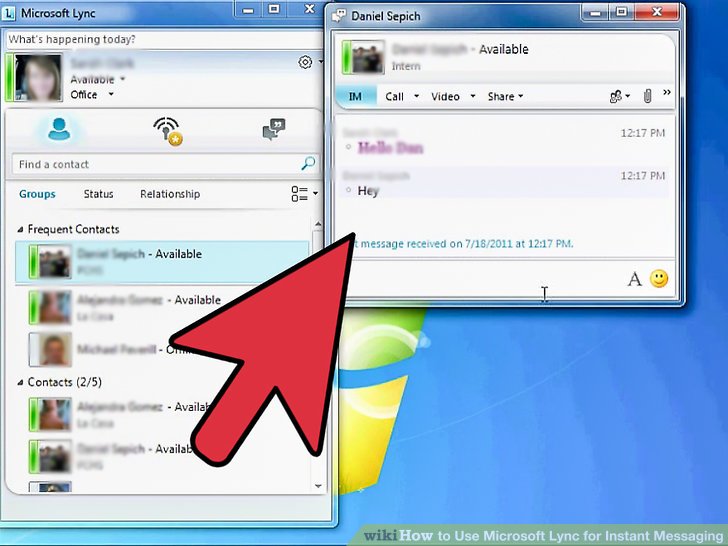This screenshot has width=728, height=546.
Task: Click the 'Hey' message text
Action: coord(368,190)
